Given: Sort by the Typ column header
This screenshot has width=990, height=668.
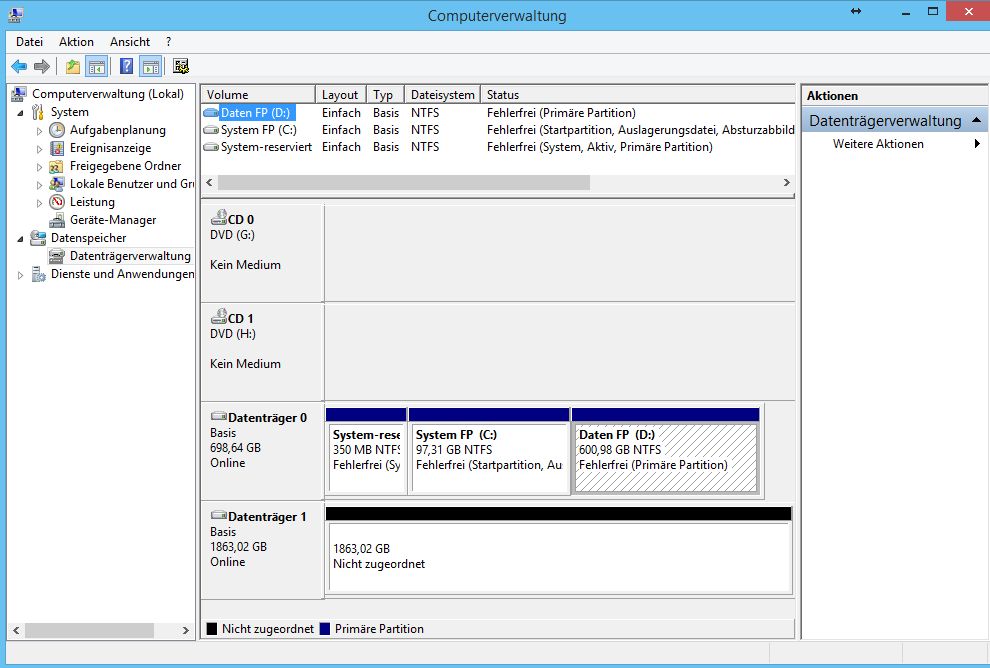Looking at the screenshot, I should click(385, 95).
